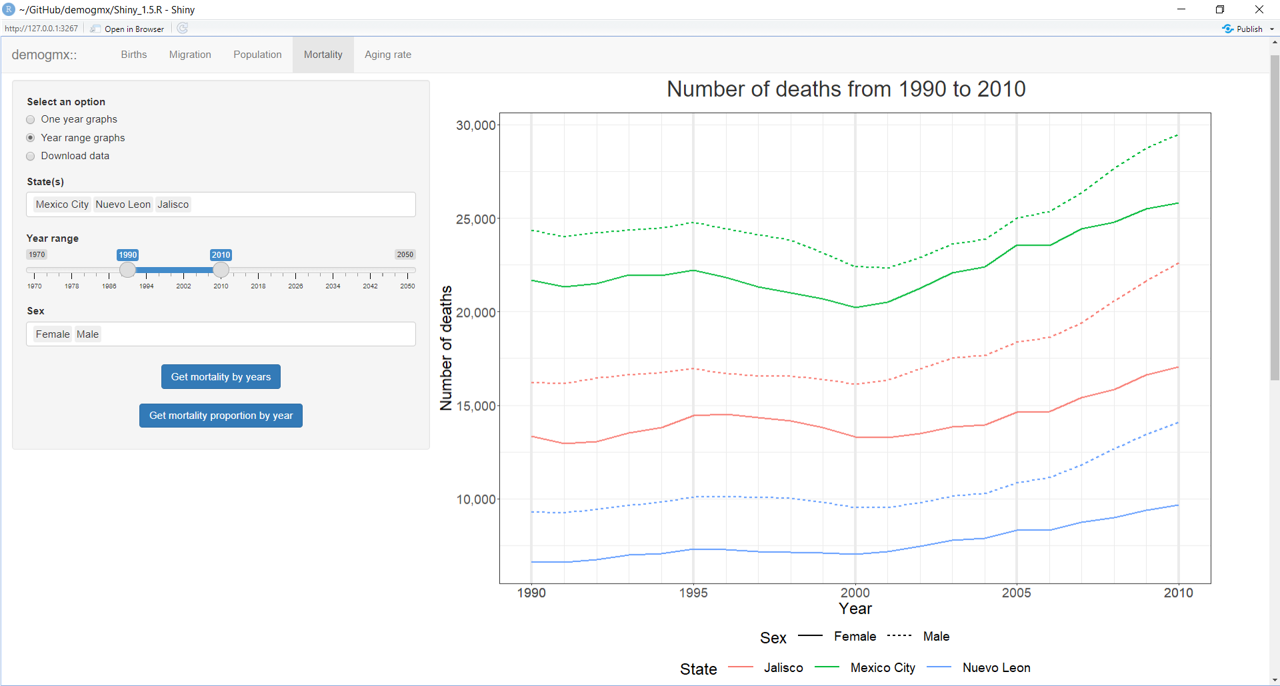This screenshot has width=1280, height=686.
Task: Switch to the Births tab
Action: pyautogui.click(x=134, y=55)
